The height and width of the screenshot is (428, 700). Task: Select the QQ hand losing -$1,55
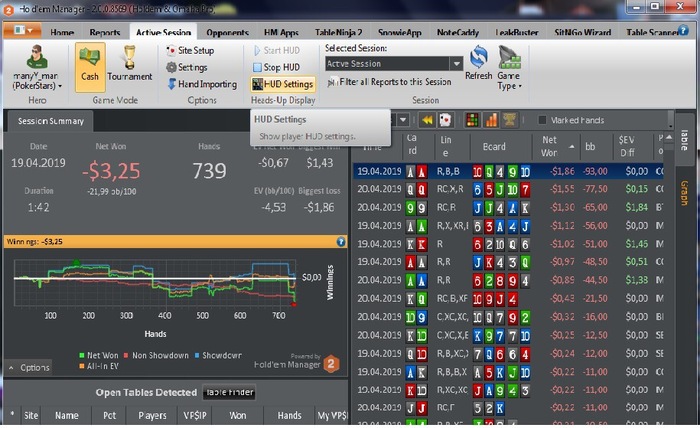(508, 190)
